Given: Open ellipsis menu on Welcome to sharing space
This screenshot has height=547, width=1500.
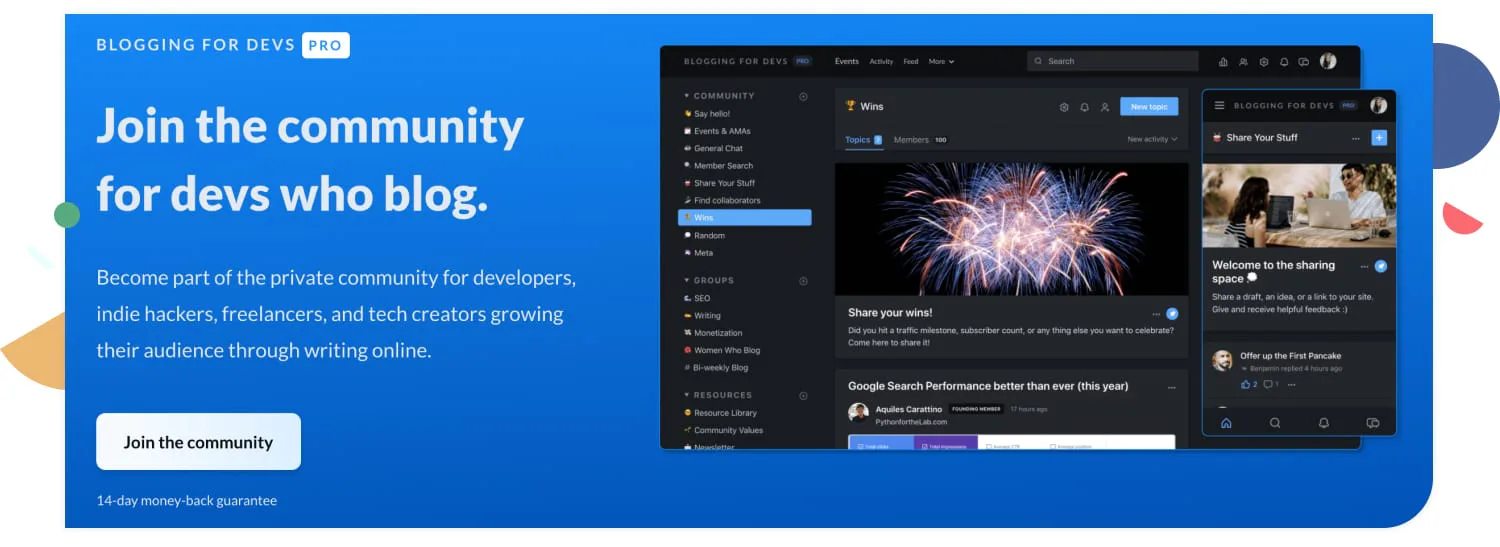Looking at the screenshot, I should click(x=1364, y=266).
